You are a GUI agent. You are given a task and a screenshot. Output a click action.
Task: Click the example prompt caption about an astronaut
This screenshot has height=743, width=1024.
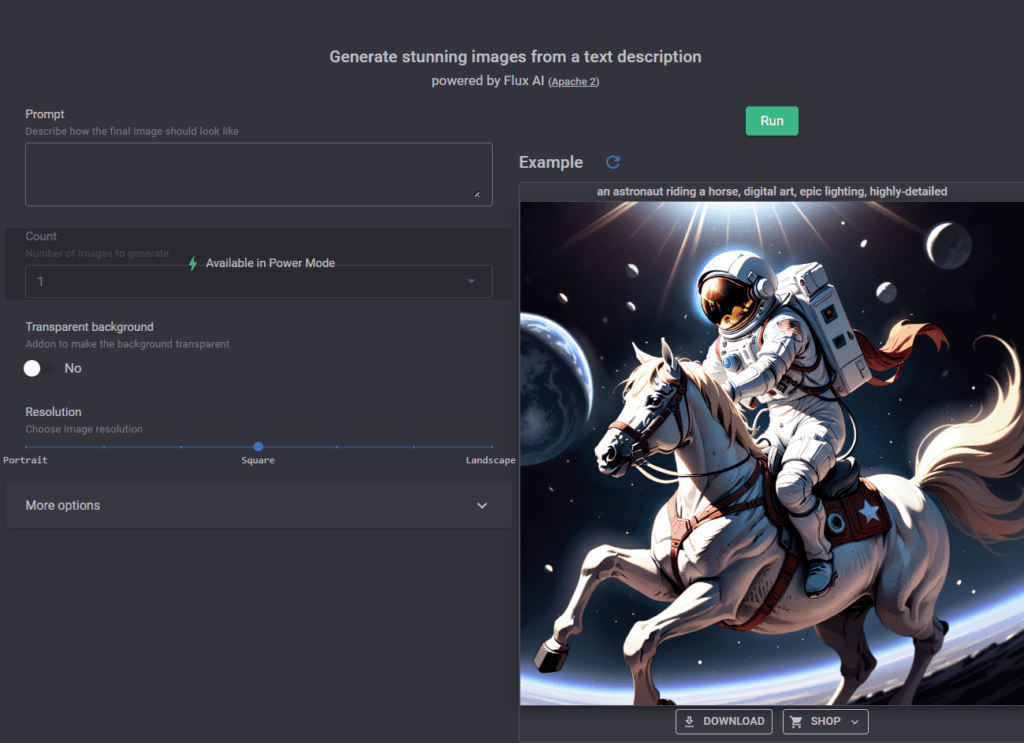pos(772,191)
